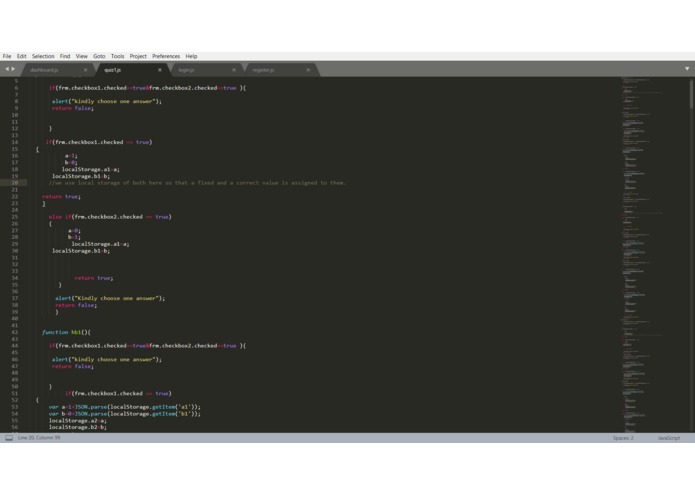Image resolution: width=695 pixels, height=494 pixels.
Task: Click 'if(frm.checkbox1.checked == true)' on line 51
Action: pyautogui.click(x=118, y=393)
